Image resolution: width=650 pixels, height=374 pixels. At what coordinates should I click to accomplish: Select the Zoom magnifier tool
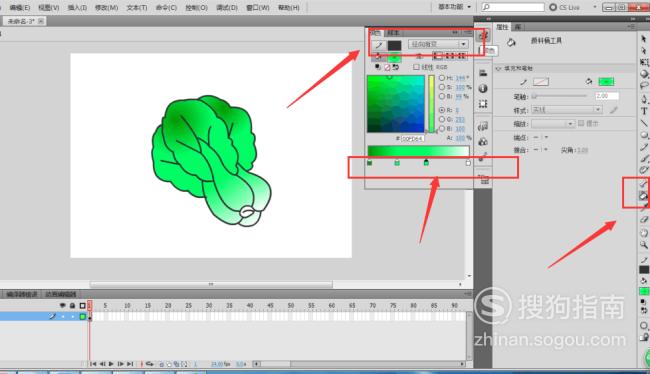tap(644, 245)
